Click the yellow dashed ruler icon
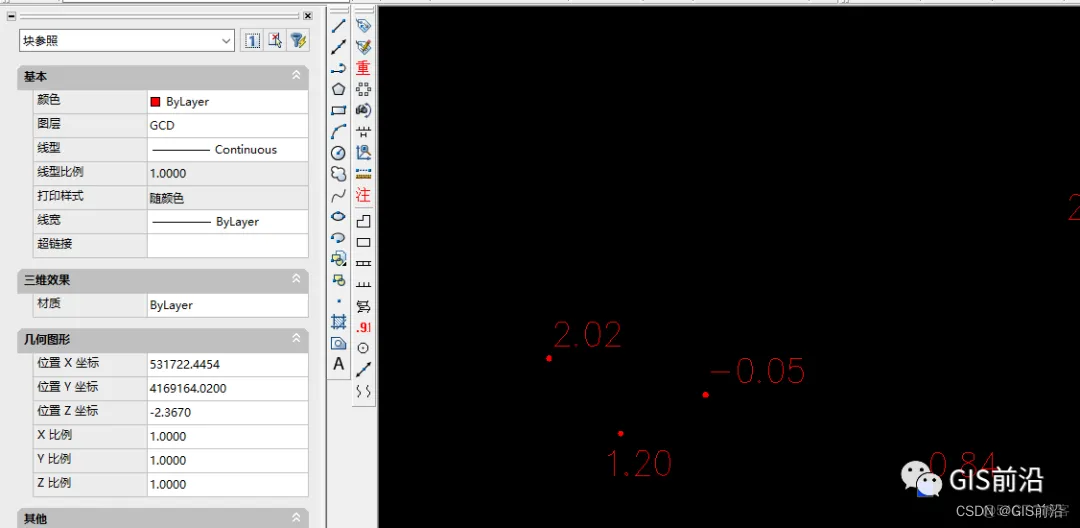 point(363,173)
